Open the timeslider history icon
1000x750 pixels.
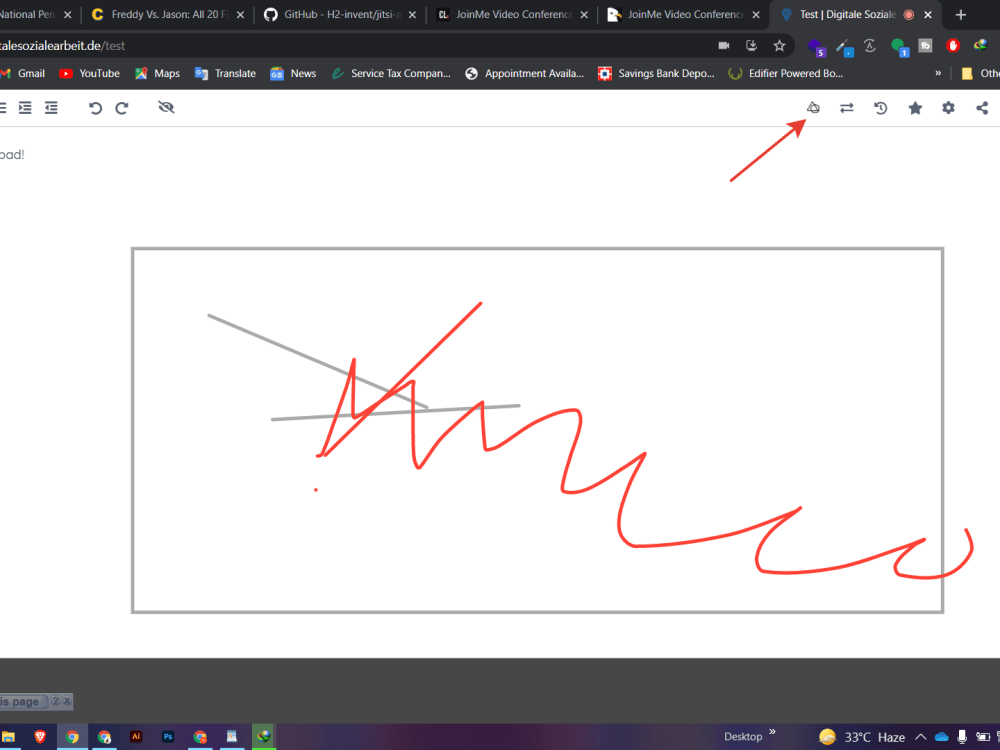(881, 108)
